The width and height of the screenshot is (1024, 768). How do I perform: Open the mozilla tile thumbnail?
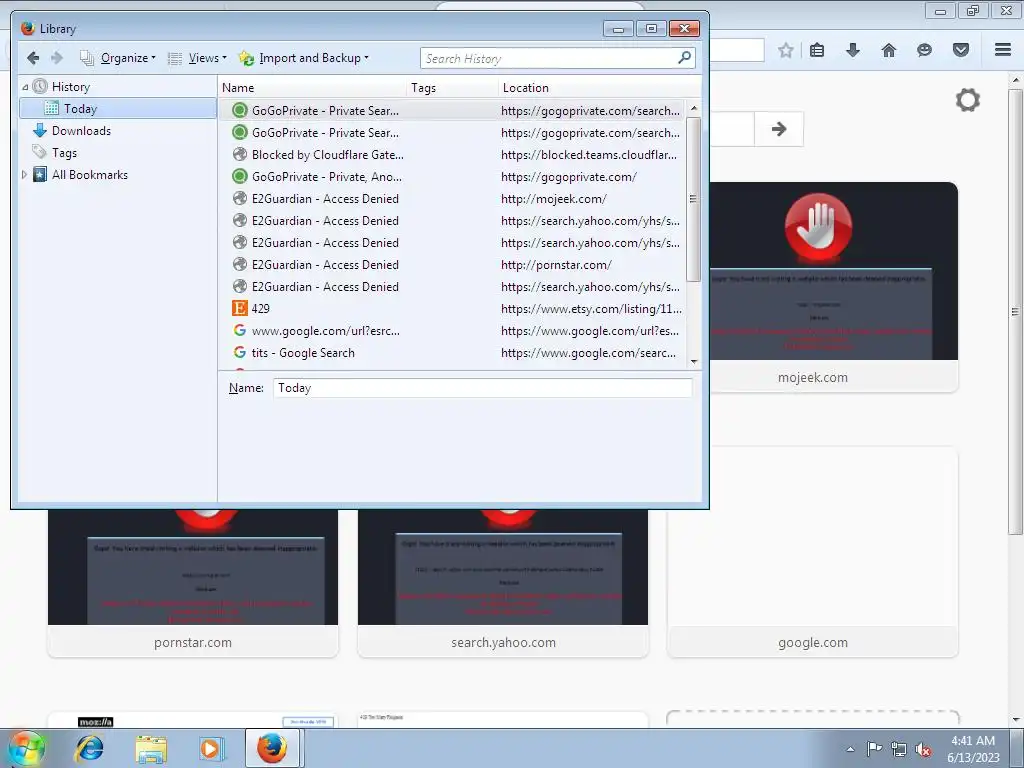[193, 720]
